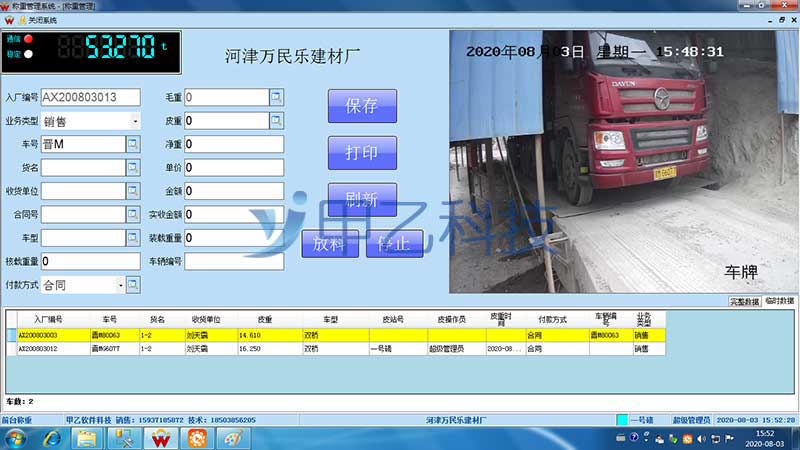Click the white 稳定 indicator light

click(27, 54)
